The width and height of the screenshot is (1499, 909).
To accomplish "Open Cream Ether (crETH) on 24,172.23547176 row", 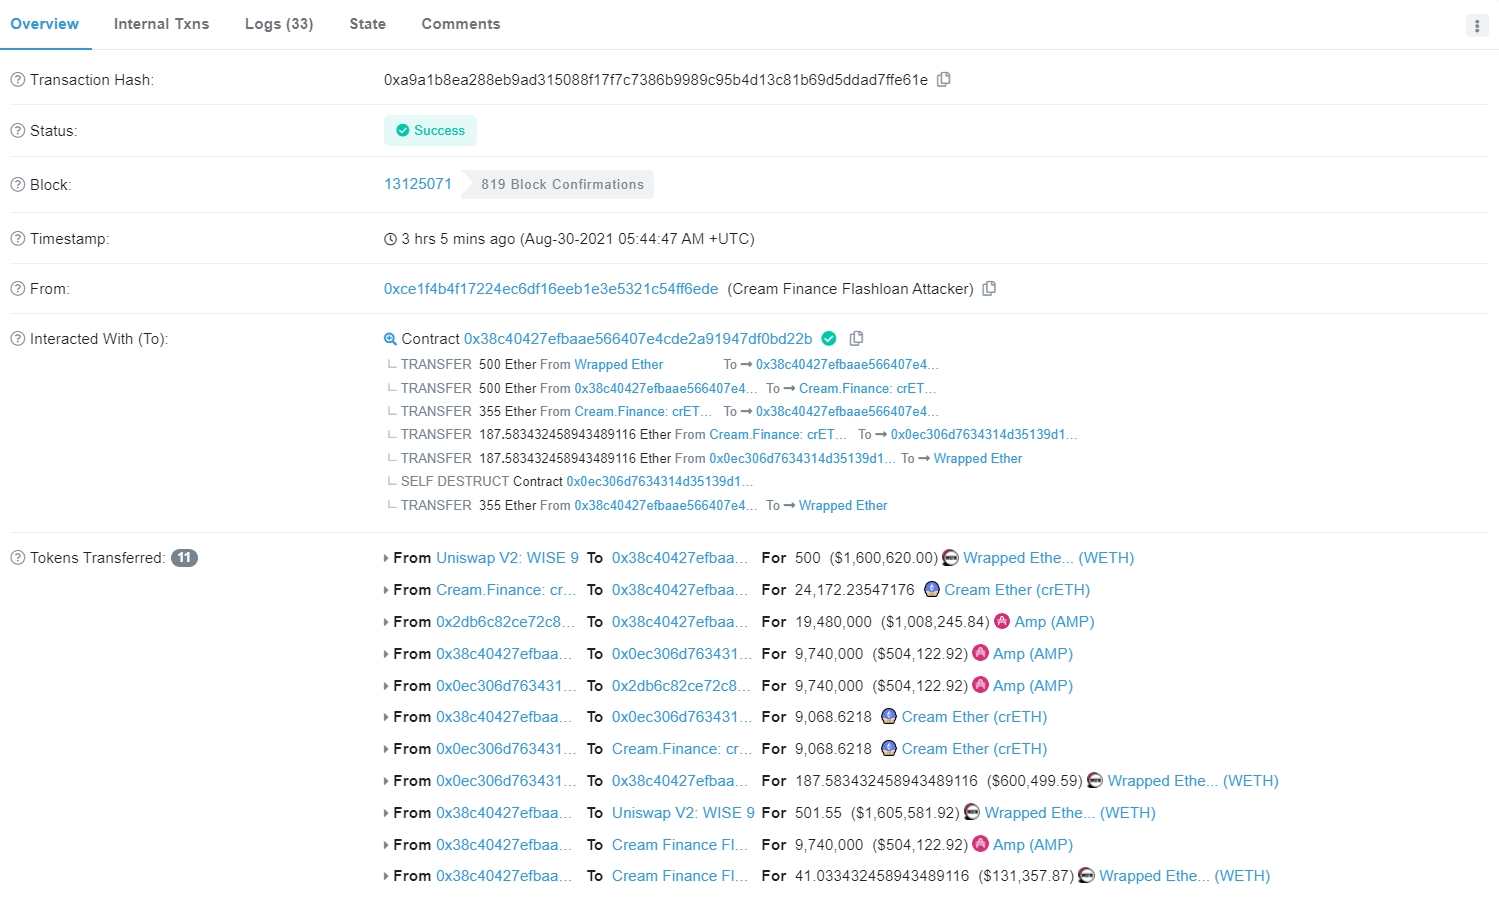I will [x=1017, y=589].
